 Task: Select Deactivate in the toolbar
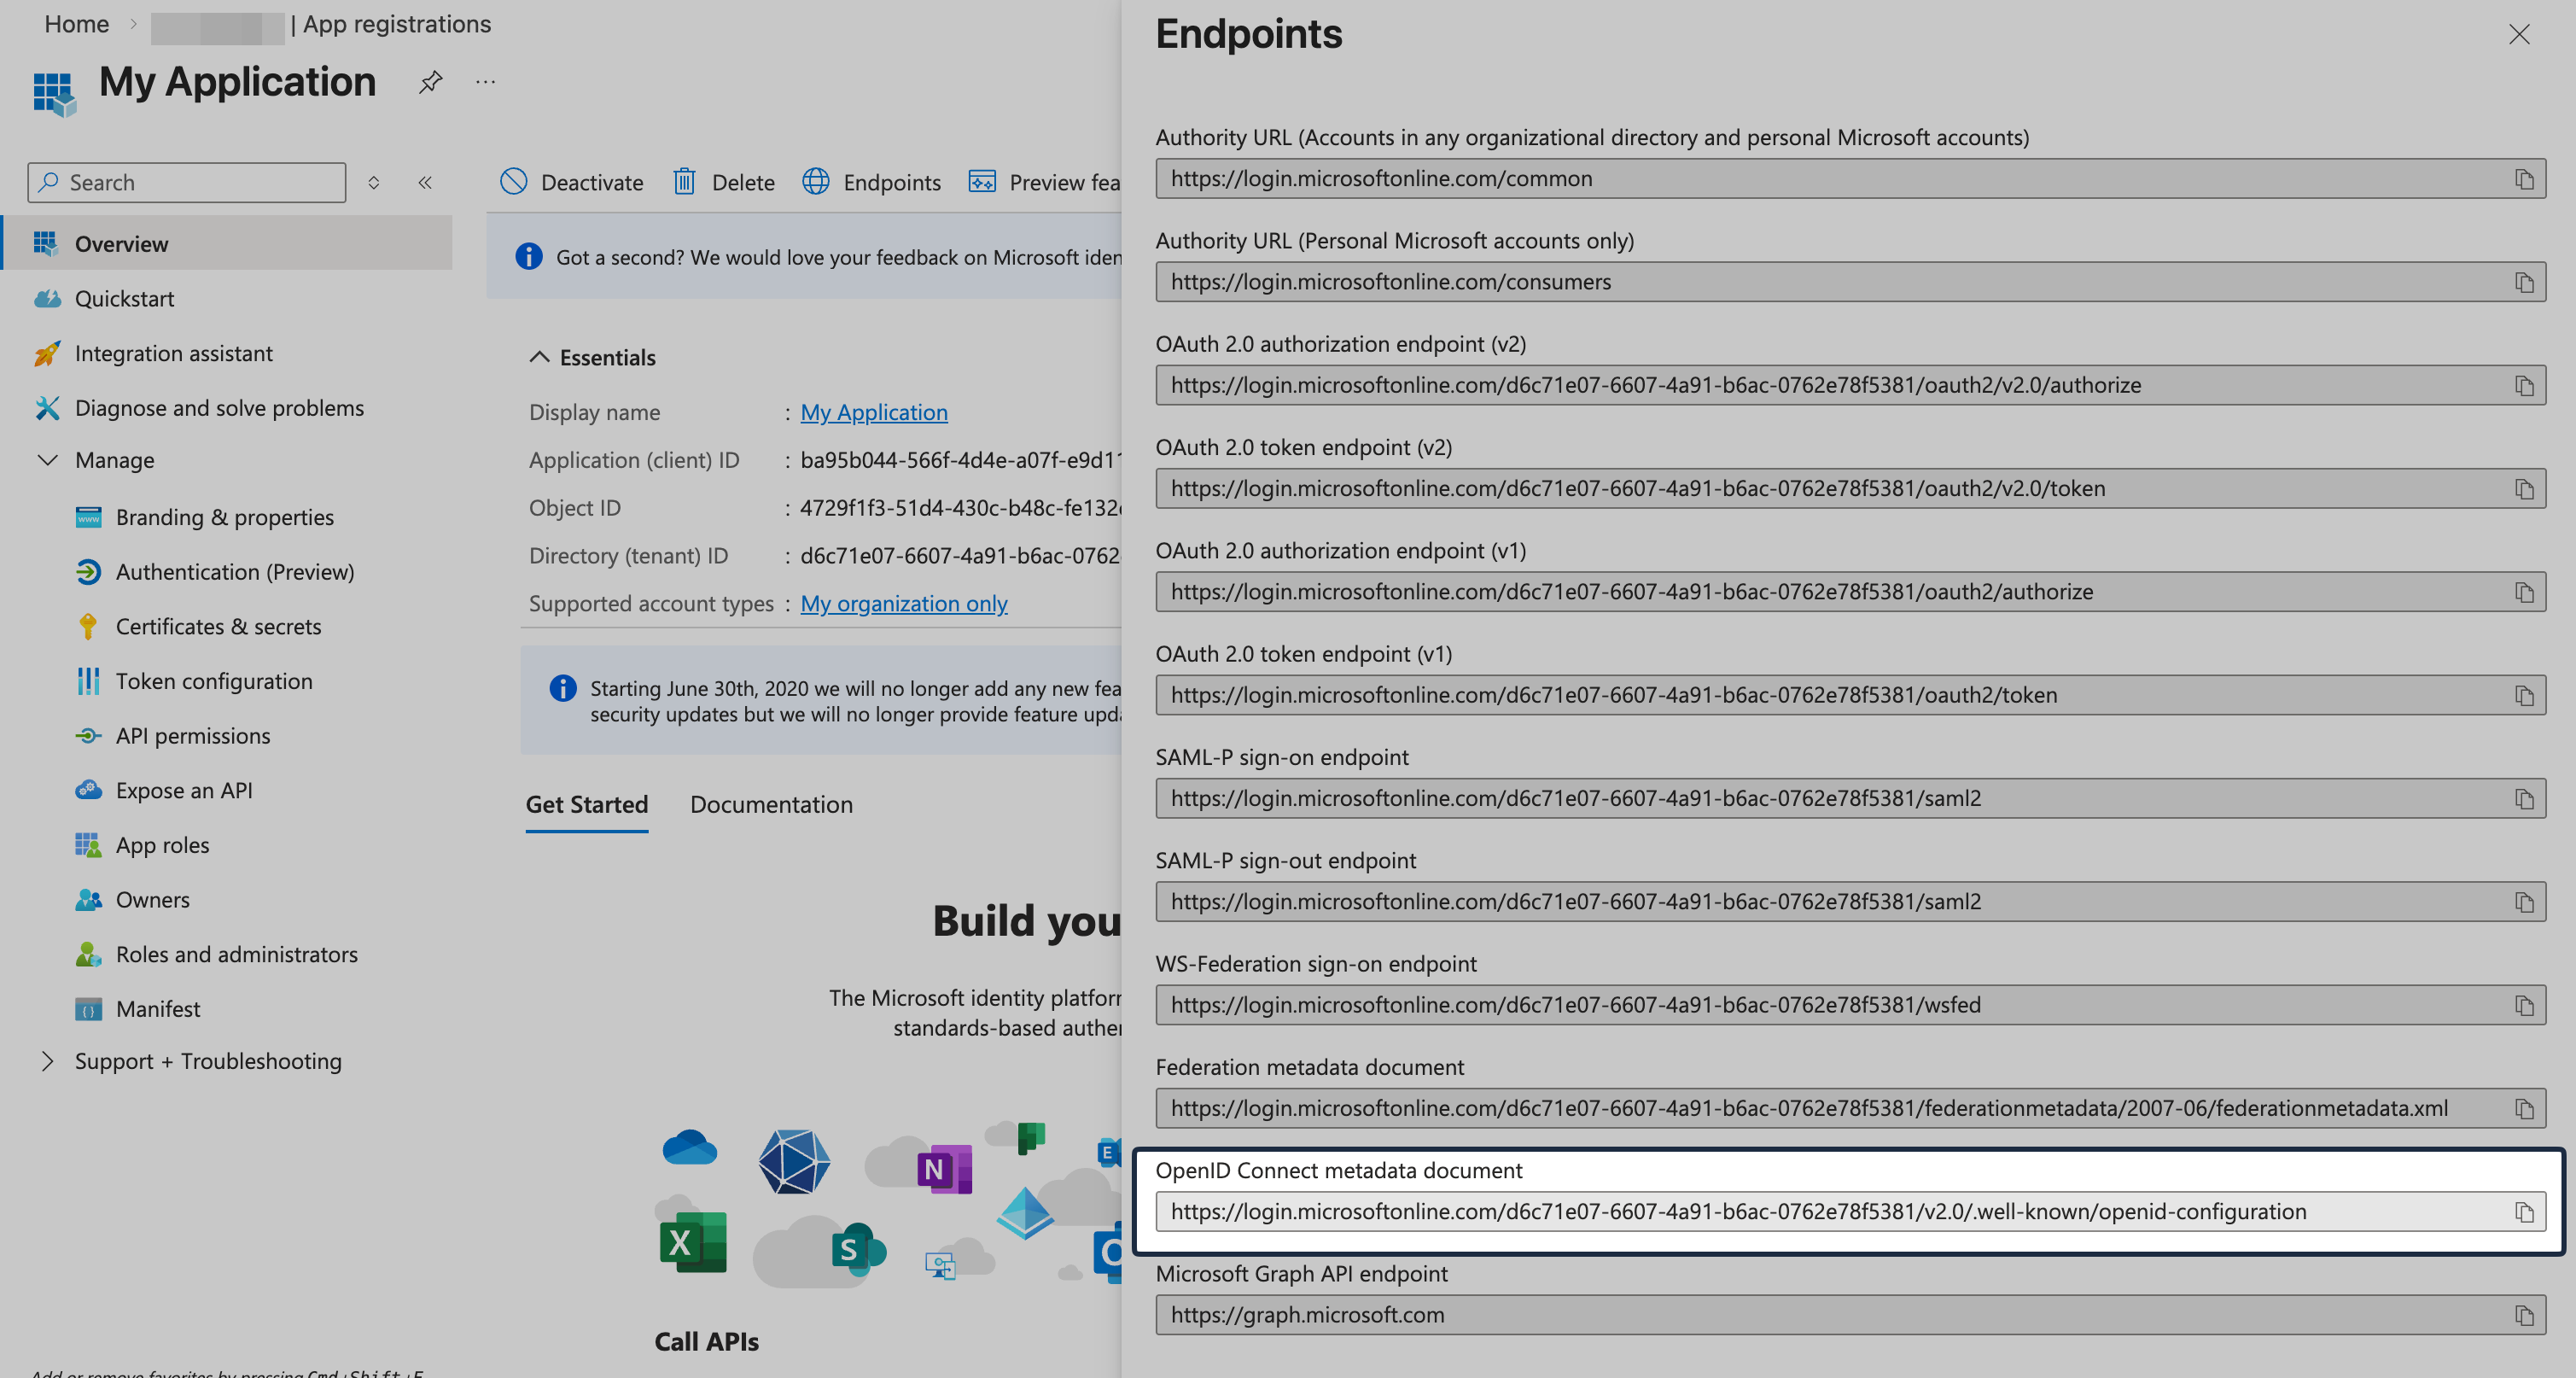pyautogui.click(x=572, y=182)
